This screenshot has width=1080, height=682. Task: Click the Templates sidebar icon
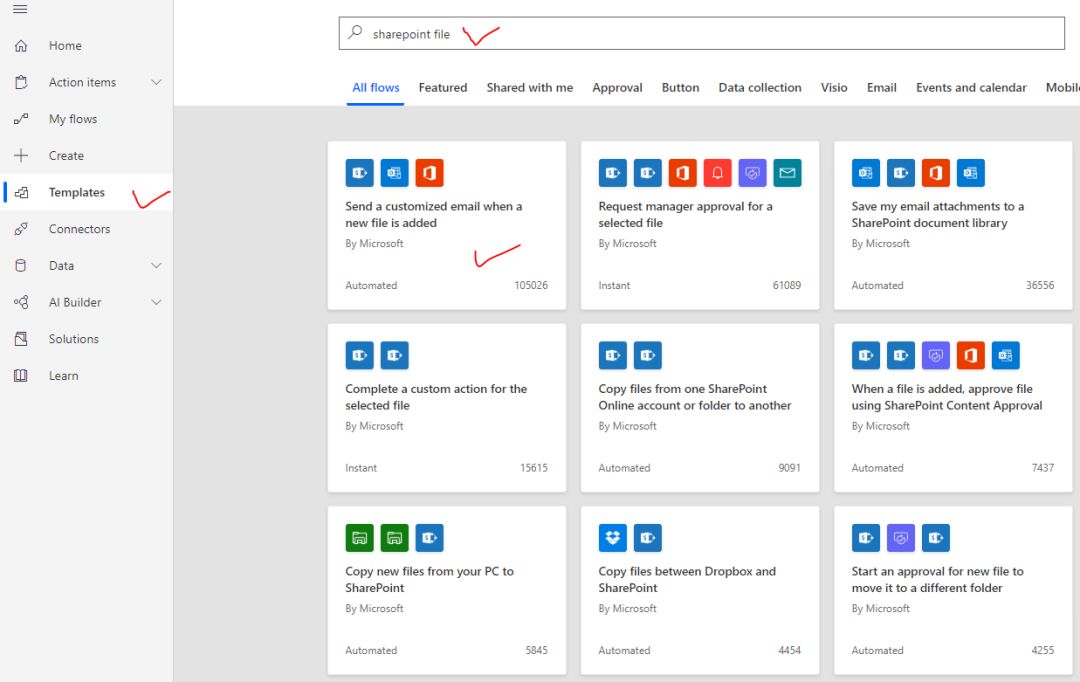click(x=21, y=192)
